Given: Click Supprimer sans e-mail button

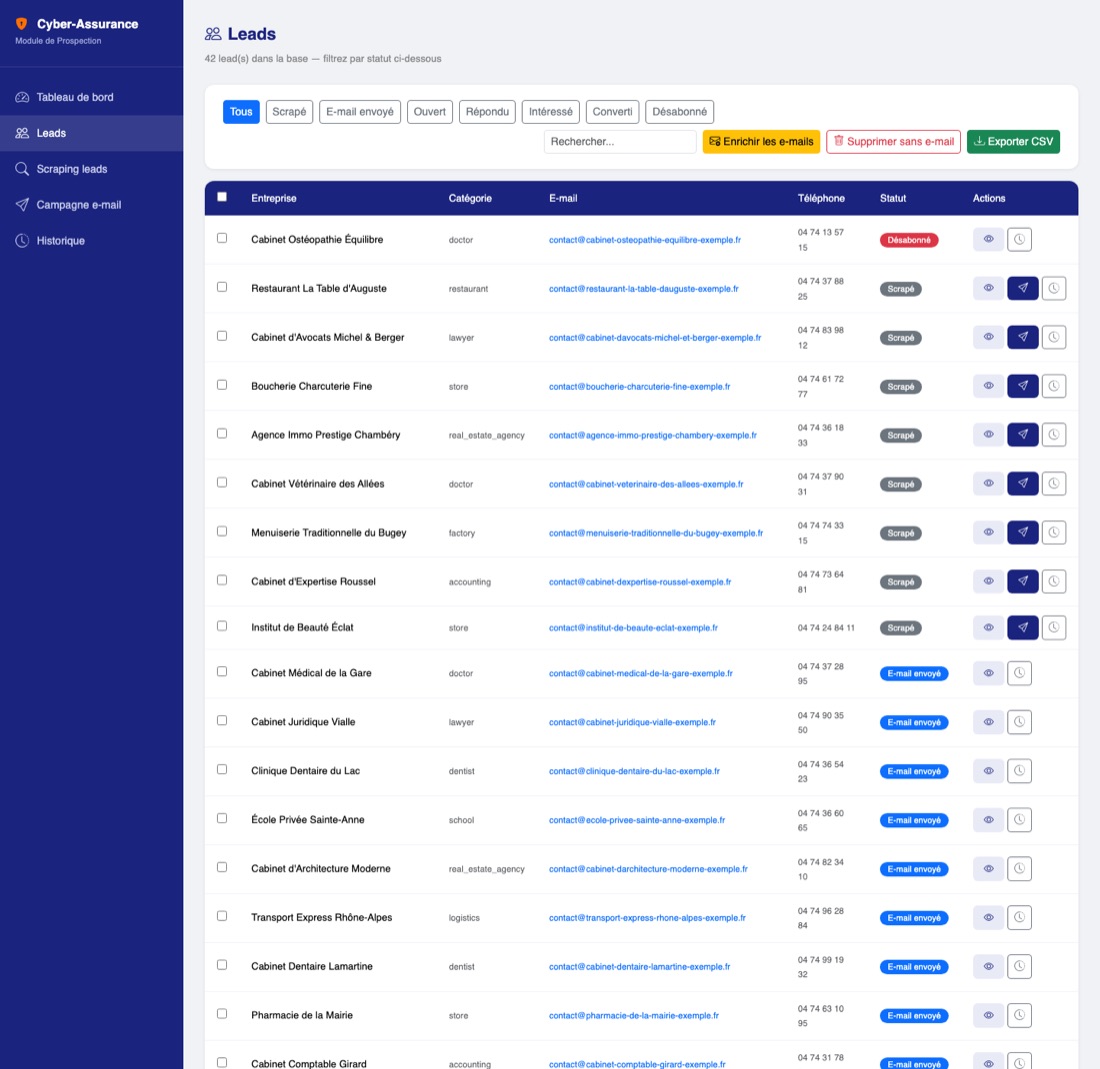Looking at the screenshot, I should point(893,142).
